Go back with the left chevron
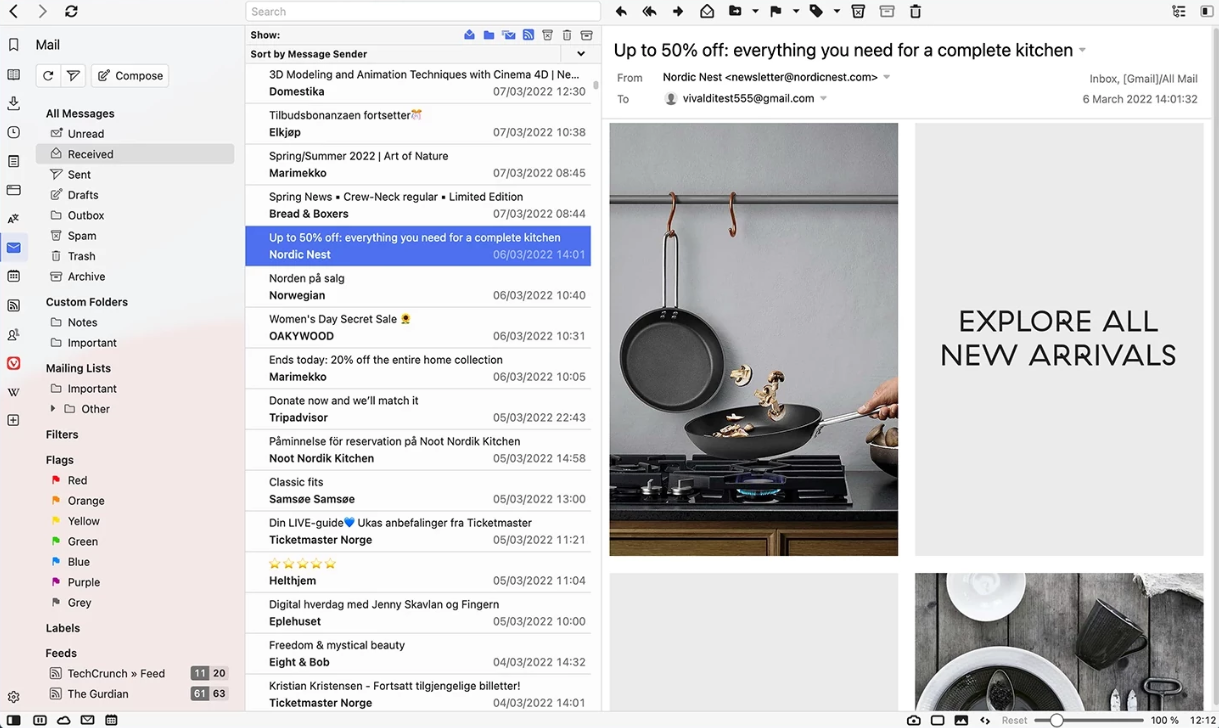The width and height of the screenshot is (1219, 728). point(14,11)
